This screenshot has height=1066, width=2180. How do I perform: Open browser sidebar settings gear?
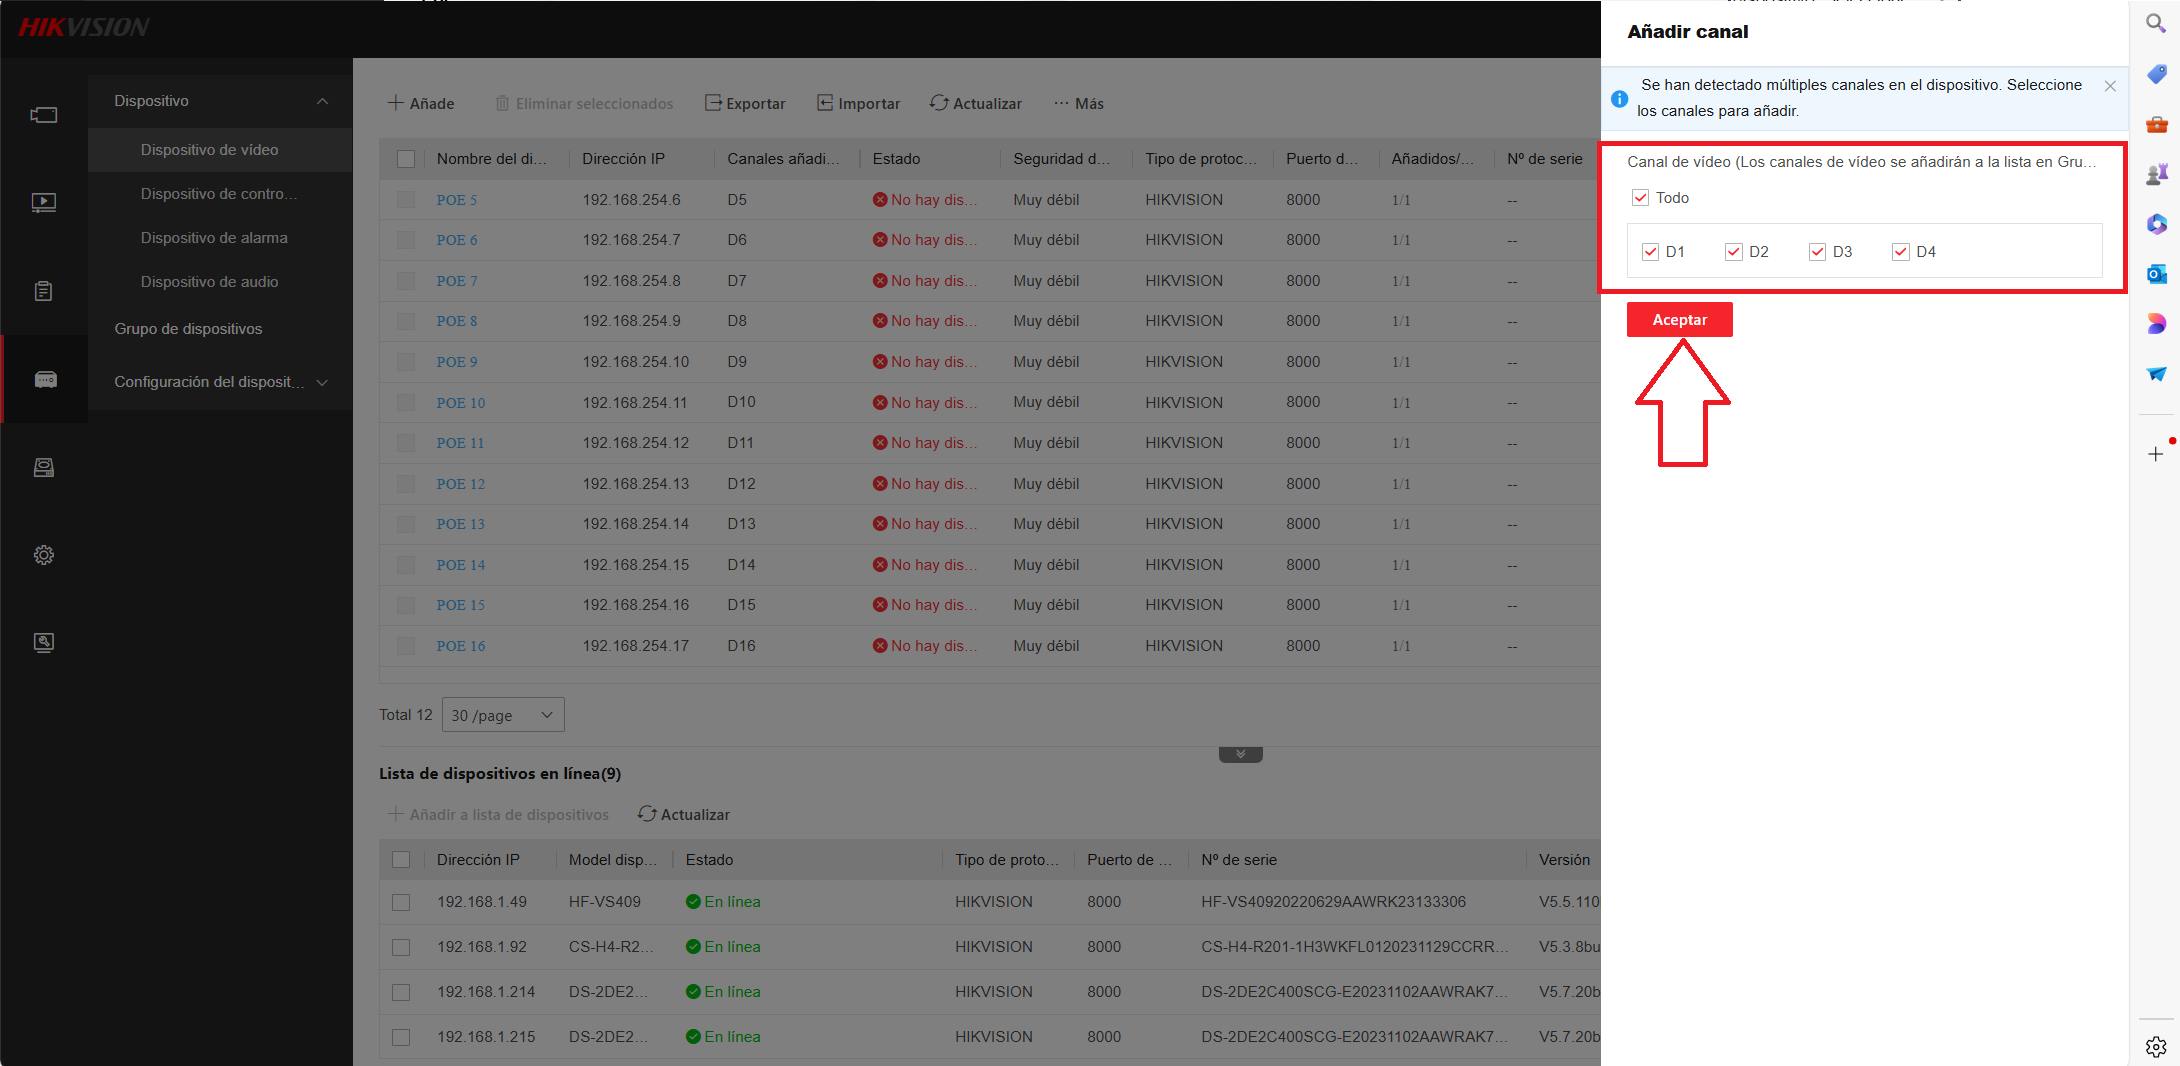pos(2156,1046)
